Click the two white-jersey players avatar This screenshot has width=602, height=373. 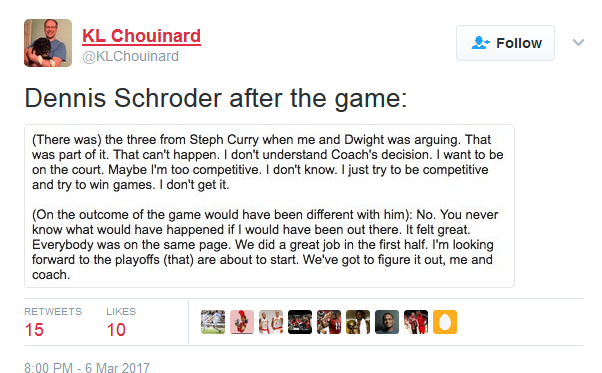point(271,322)
